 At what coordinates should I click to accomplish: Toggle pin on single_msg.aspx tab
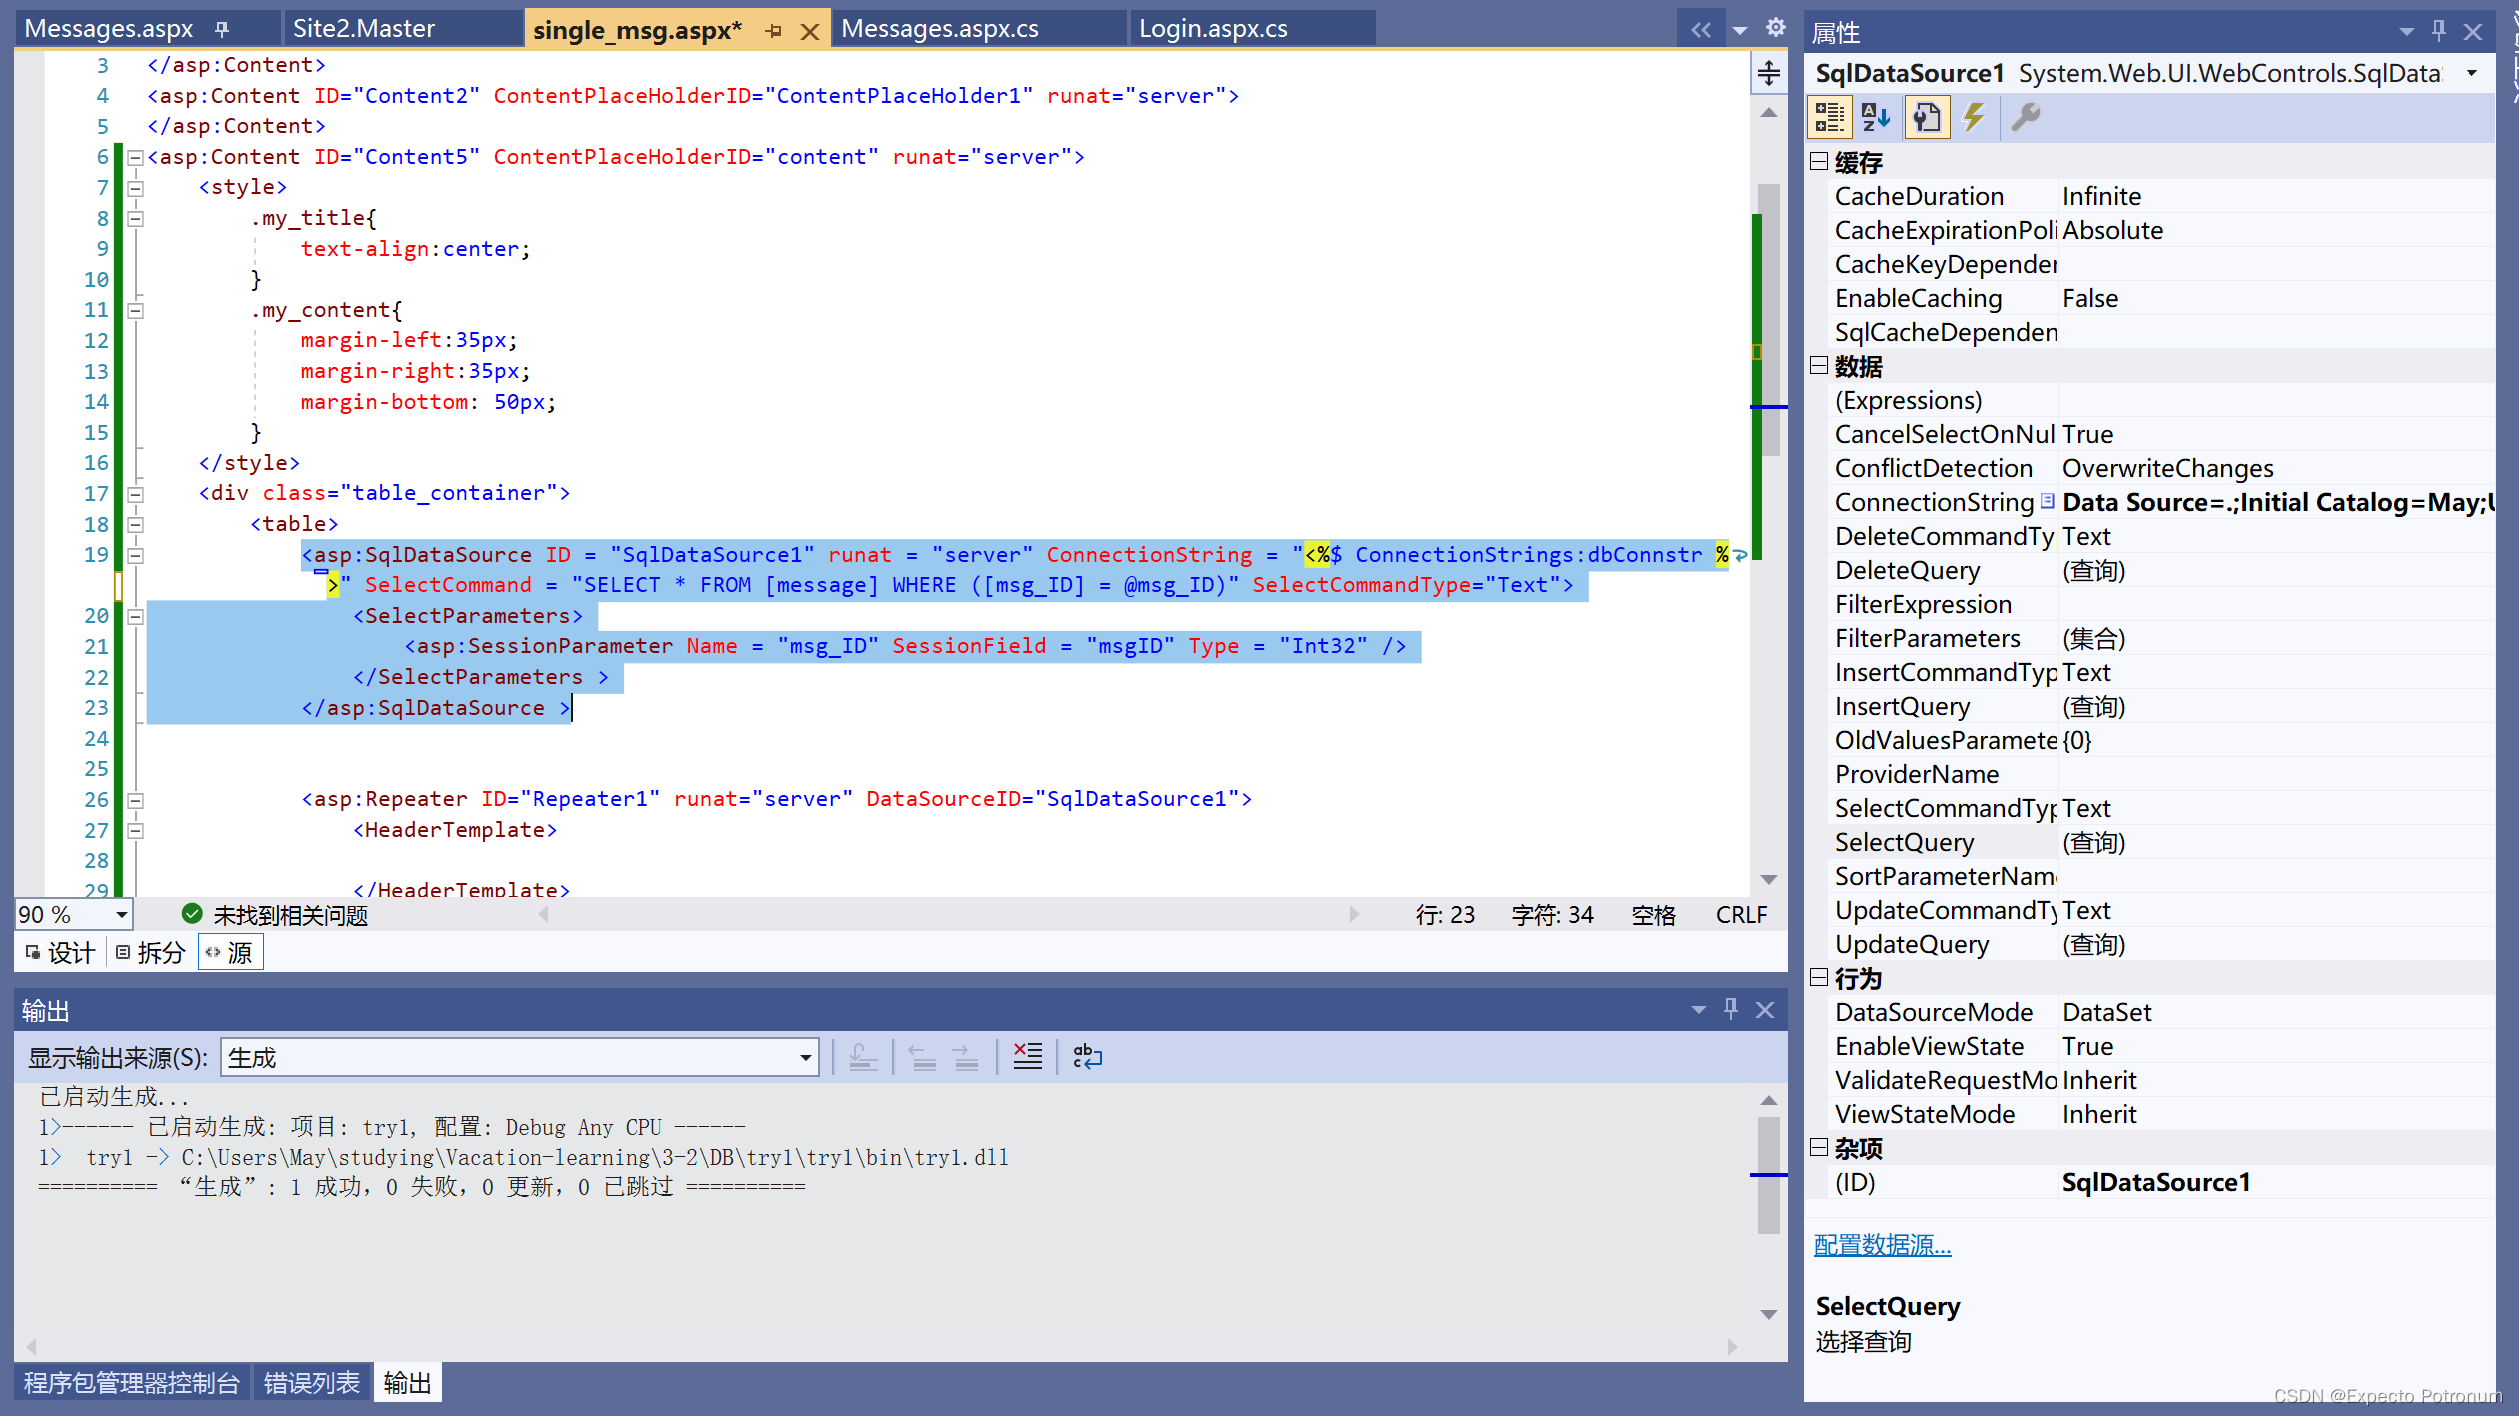pyautogui.click(x=773, y=31)
